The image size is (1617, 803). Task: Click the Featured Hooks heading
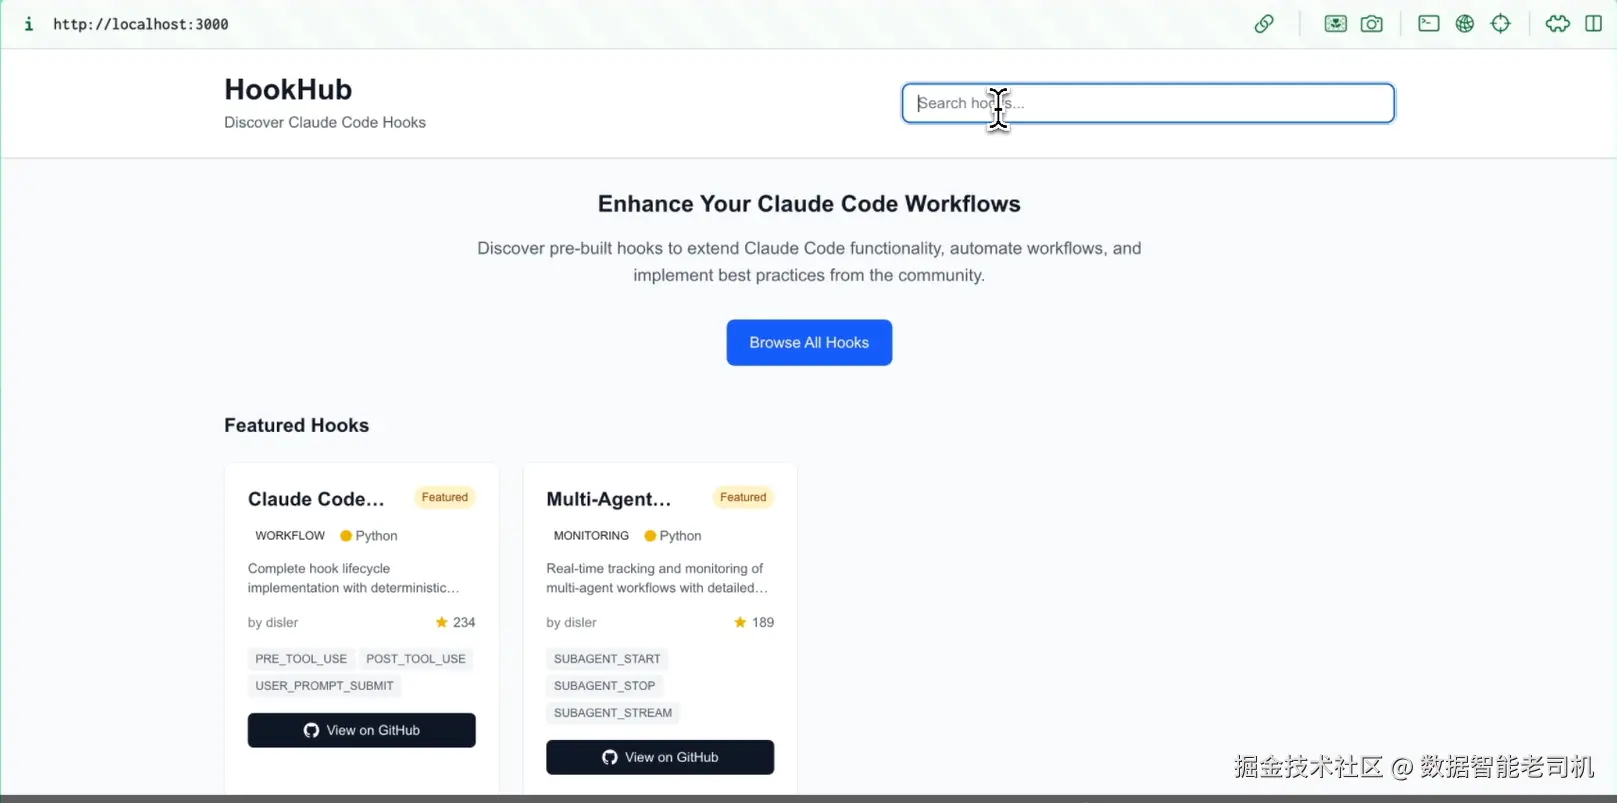click(296, 425)
